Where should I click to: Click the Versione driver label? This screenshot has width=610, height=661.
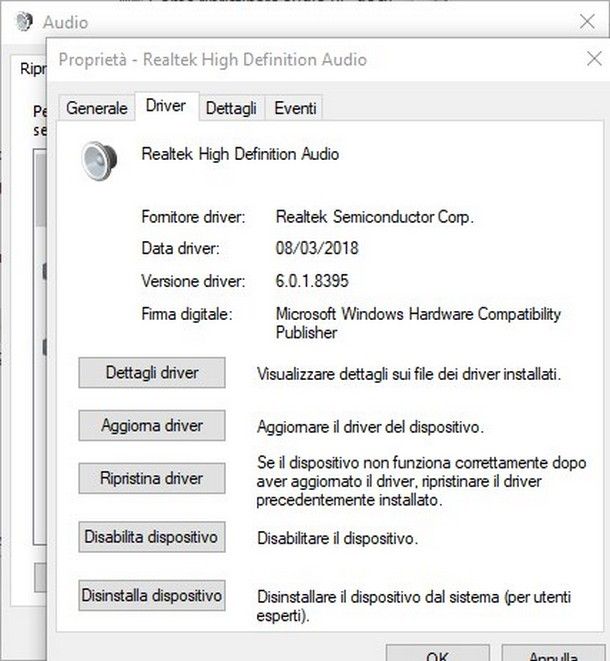click(193, 281)
